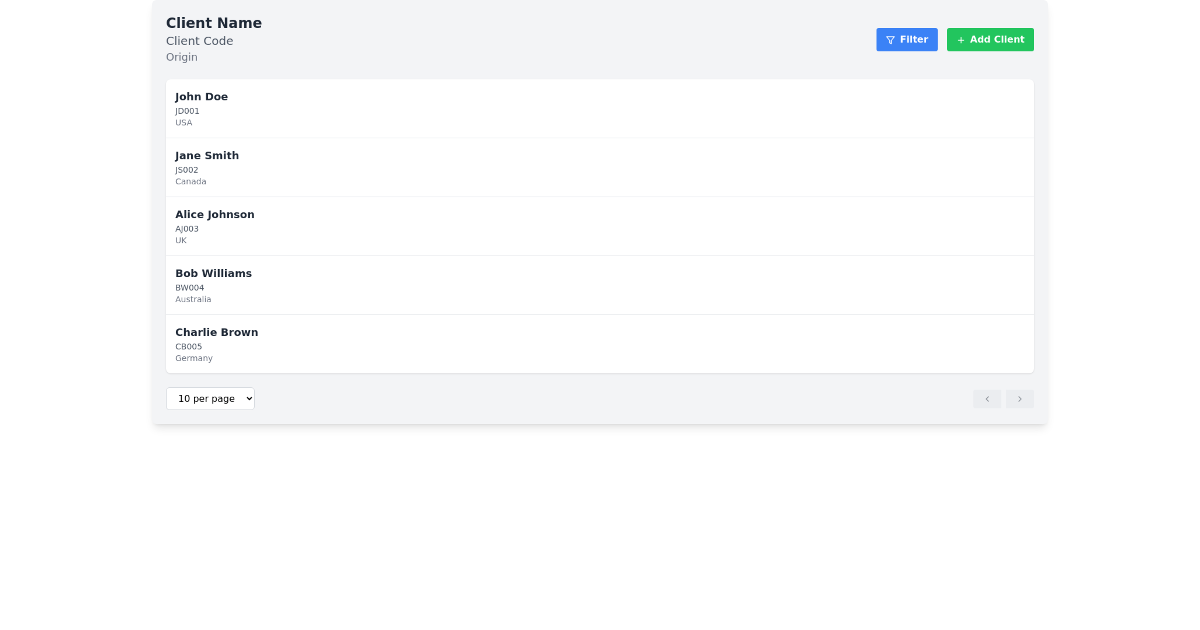Click the 'Origin' column header
The image size is (1200, 630).
click(x=182, y=57)
